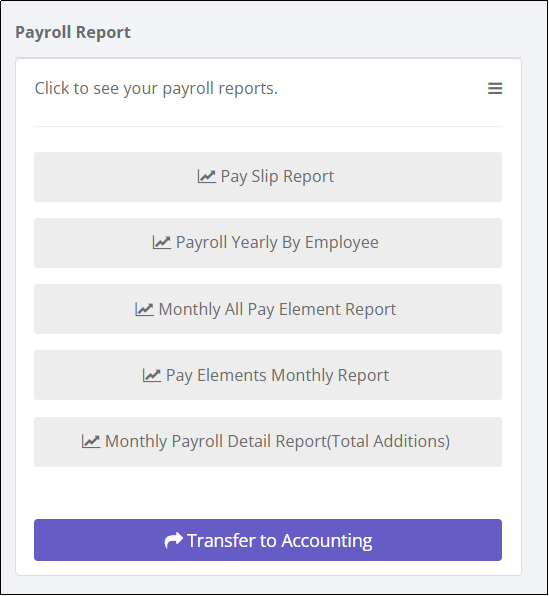
Task: Open the hamburger menu in the card header
Action: 495,88
